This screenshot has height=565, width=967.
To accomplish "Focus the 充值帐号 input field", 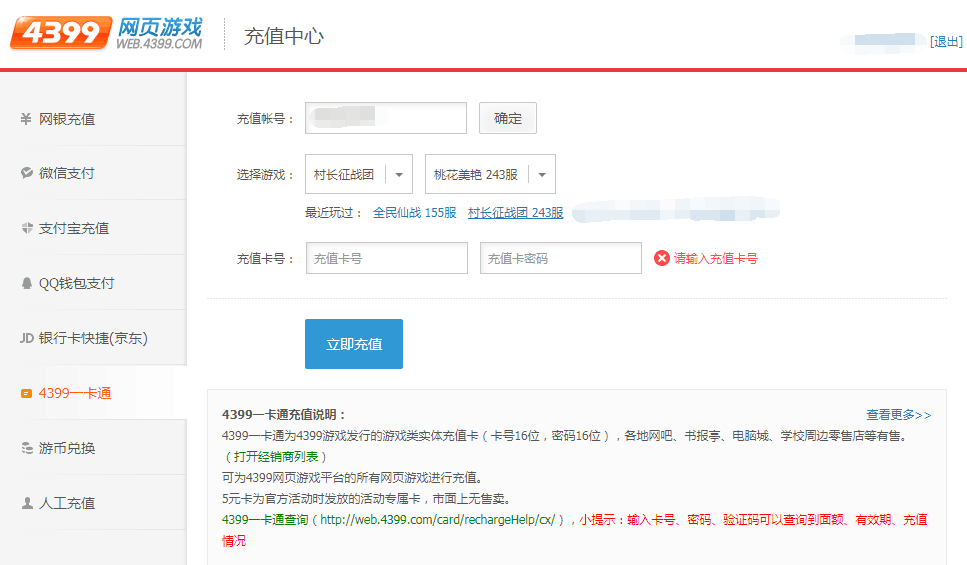I will point(386,118).
